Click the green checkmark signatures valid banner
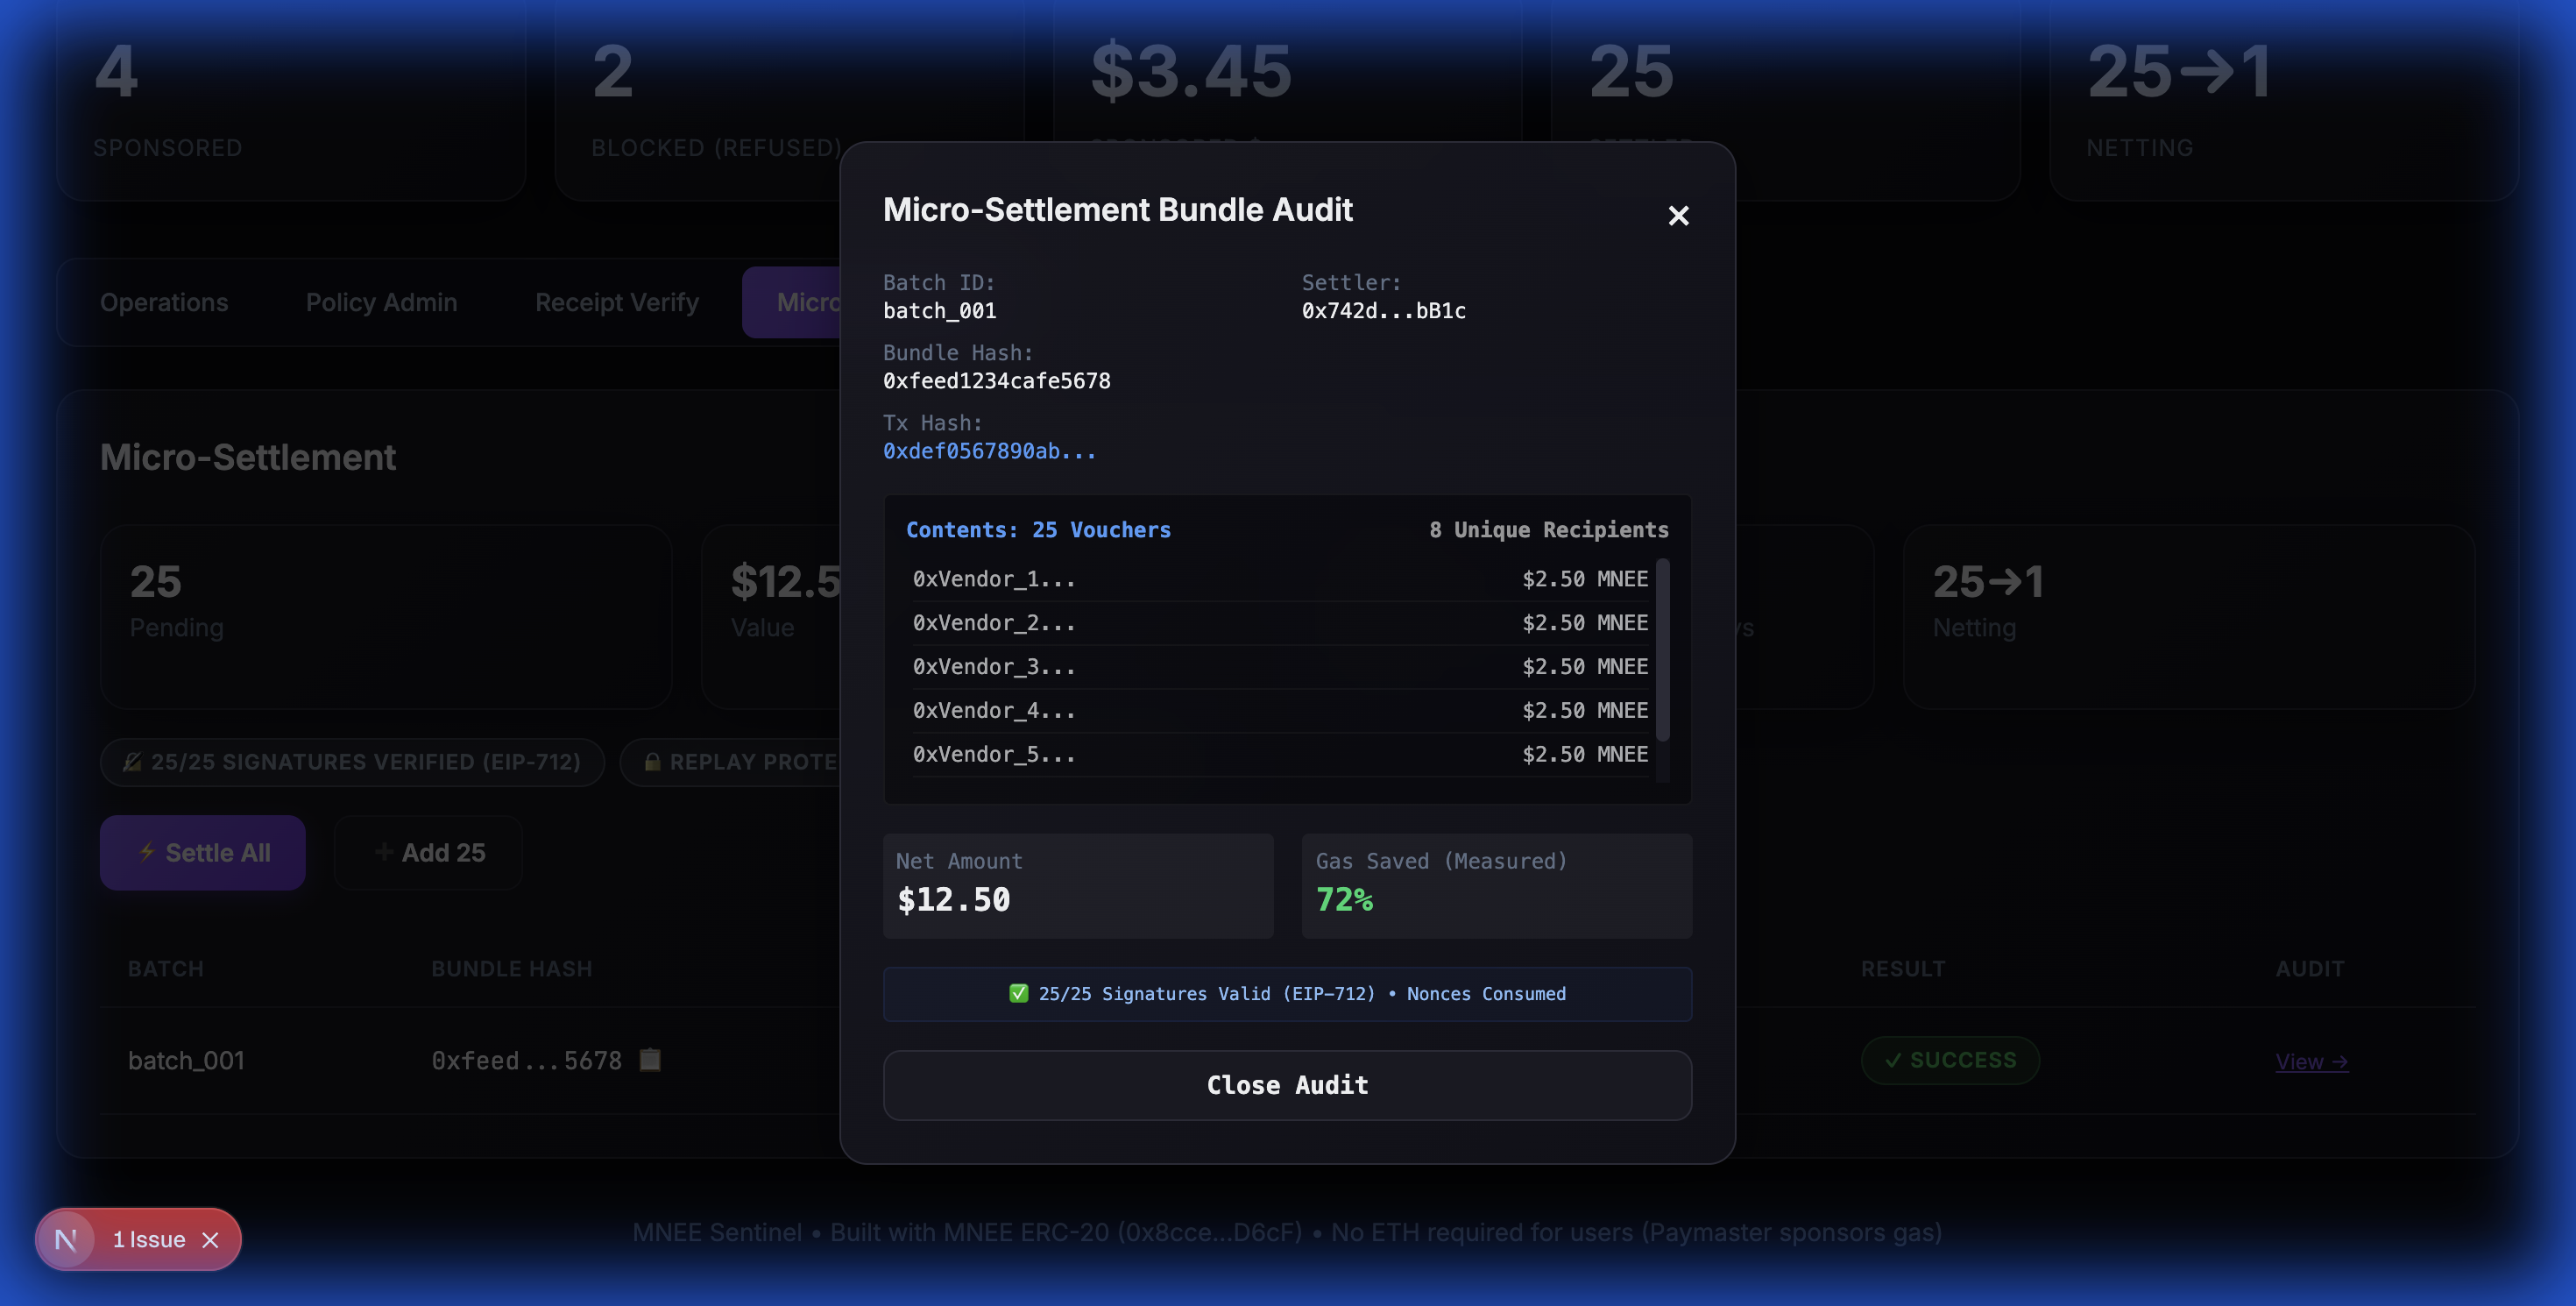 pos(1287,994)
